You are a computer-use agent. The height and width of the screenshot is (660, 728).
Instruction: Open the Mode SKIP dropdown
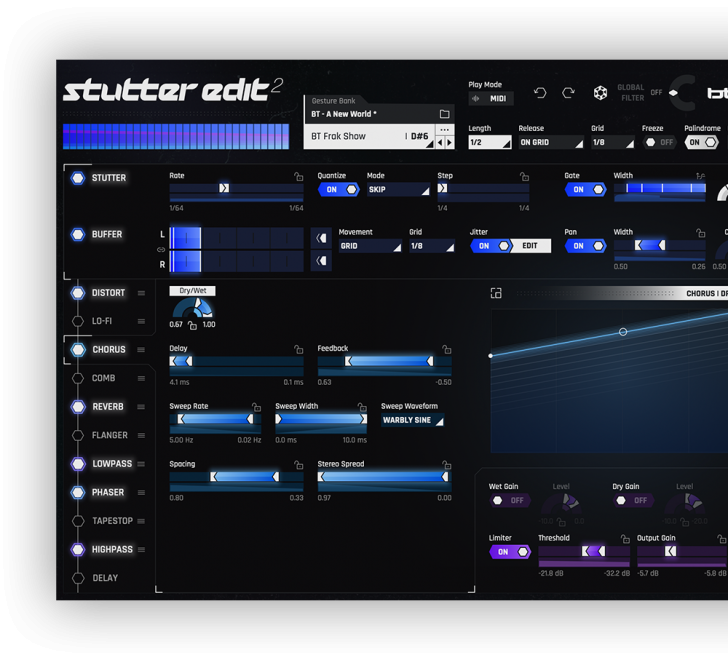[x=398, y=189]
